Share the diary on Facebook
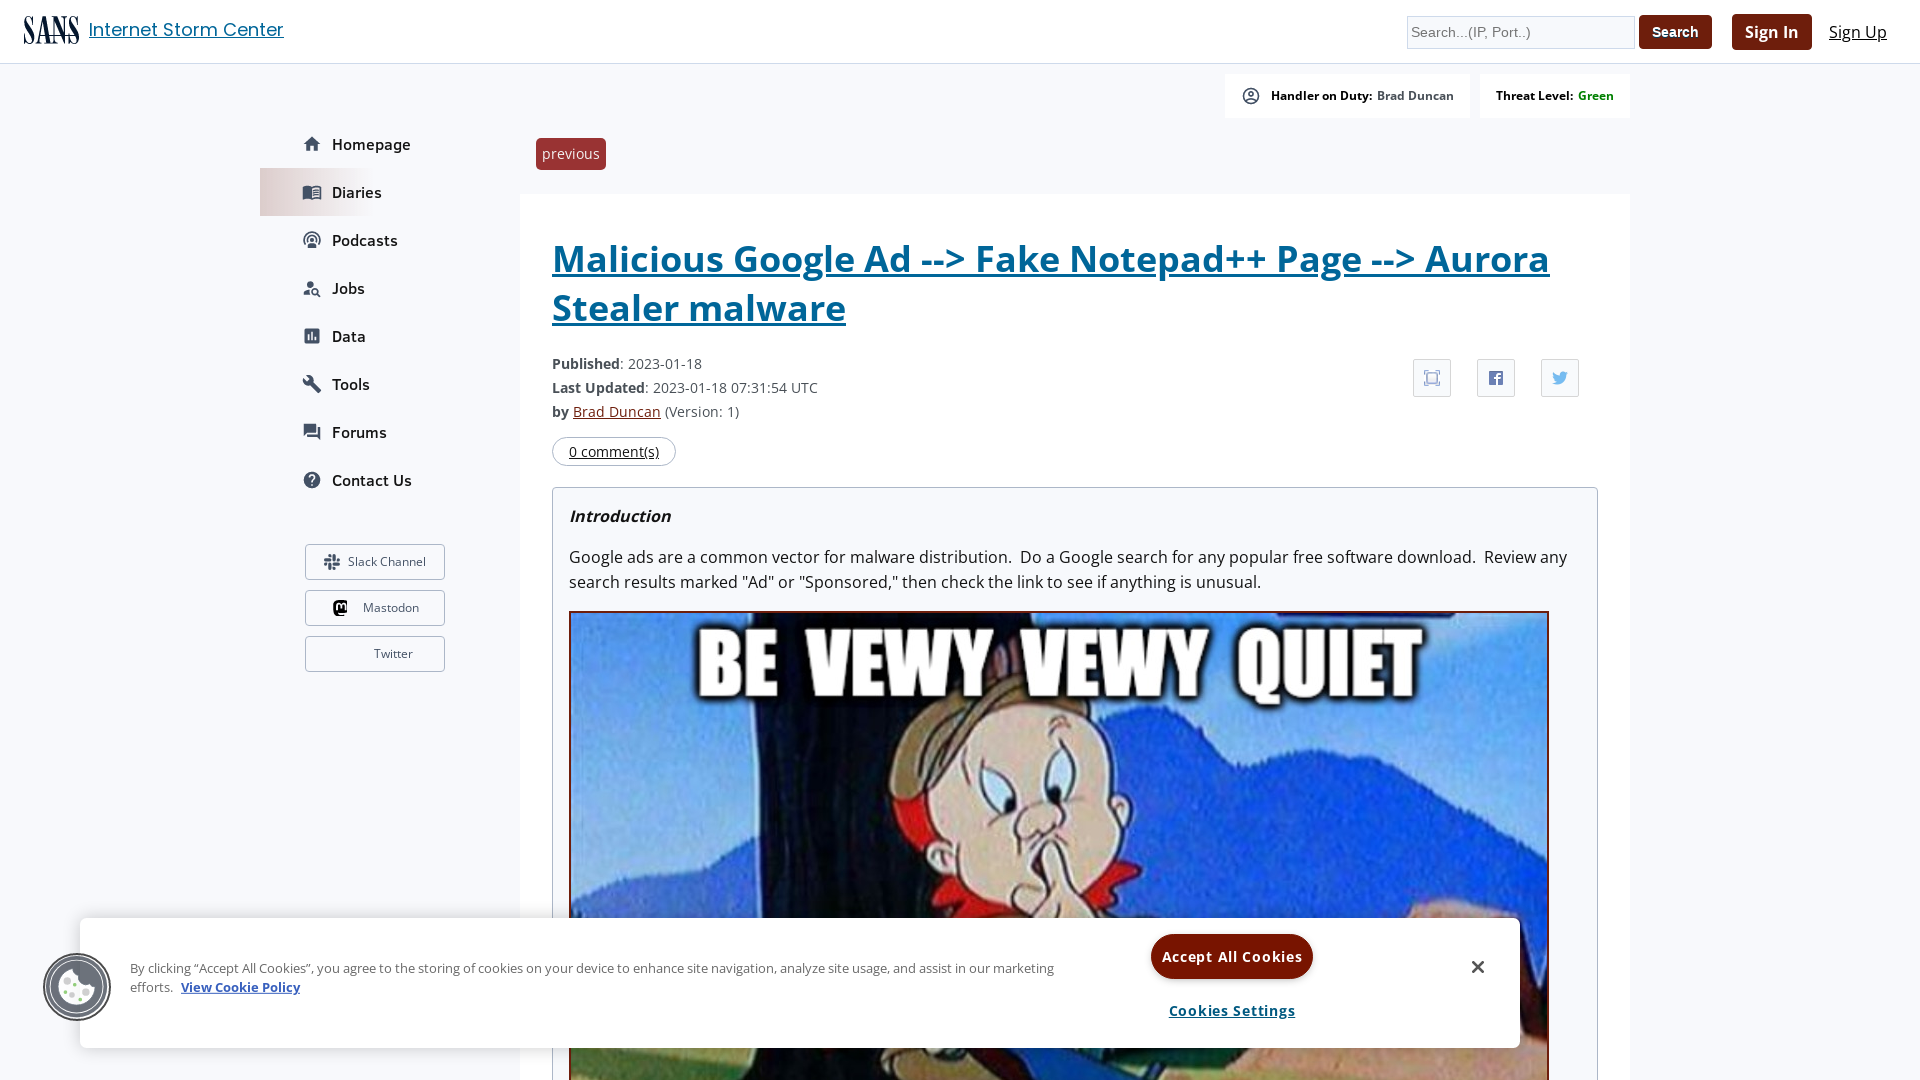Screen dimensions: 1920x1080 coord(1496,378)
